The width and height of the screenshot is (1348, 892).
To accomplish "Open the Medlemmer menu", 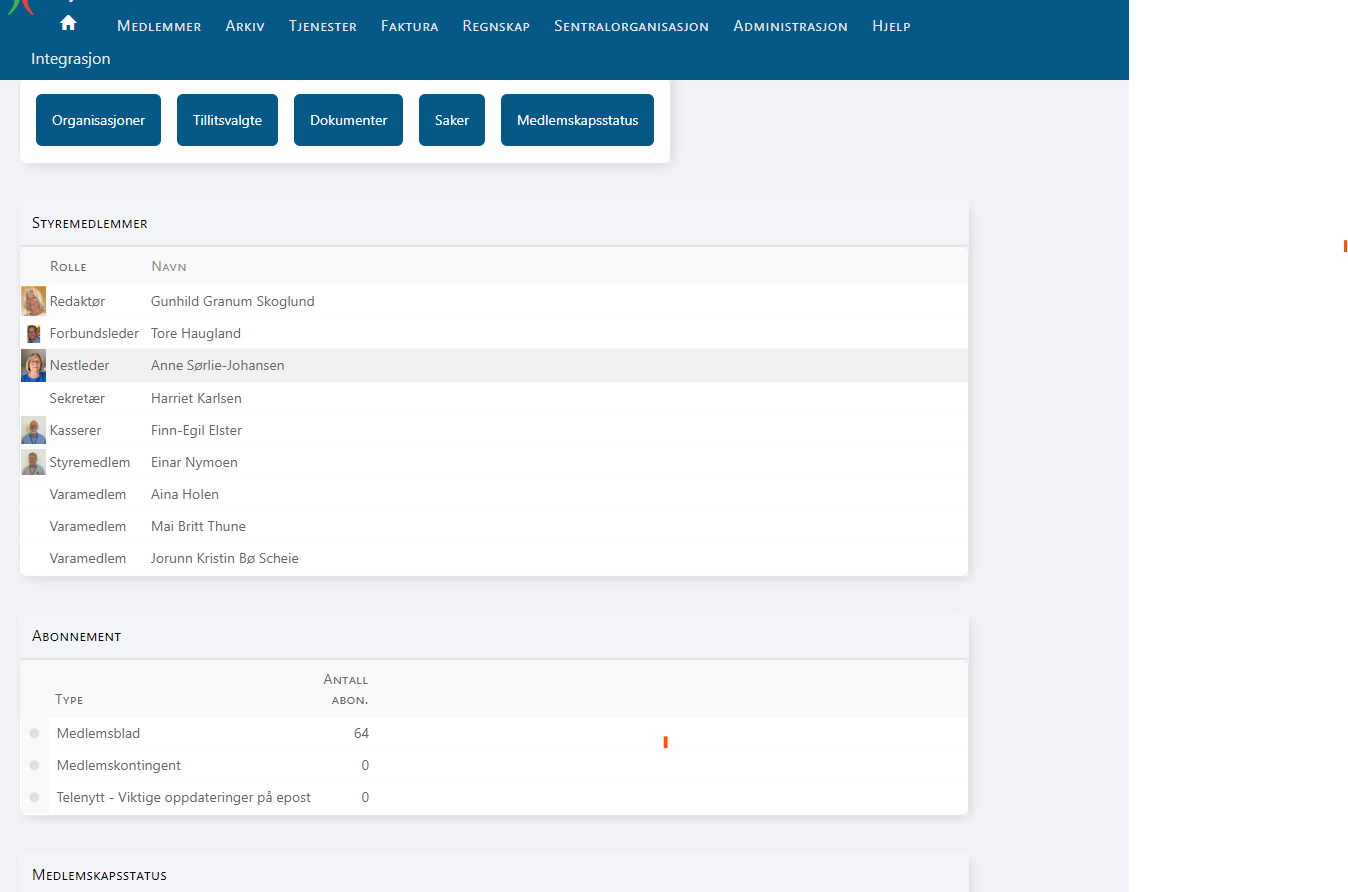I will [159, 26].
